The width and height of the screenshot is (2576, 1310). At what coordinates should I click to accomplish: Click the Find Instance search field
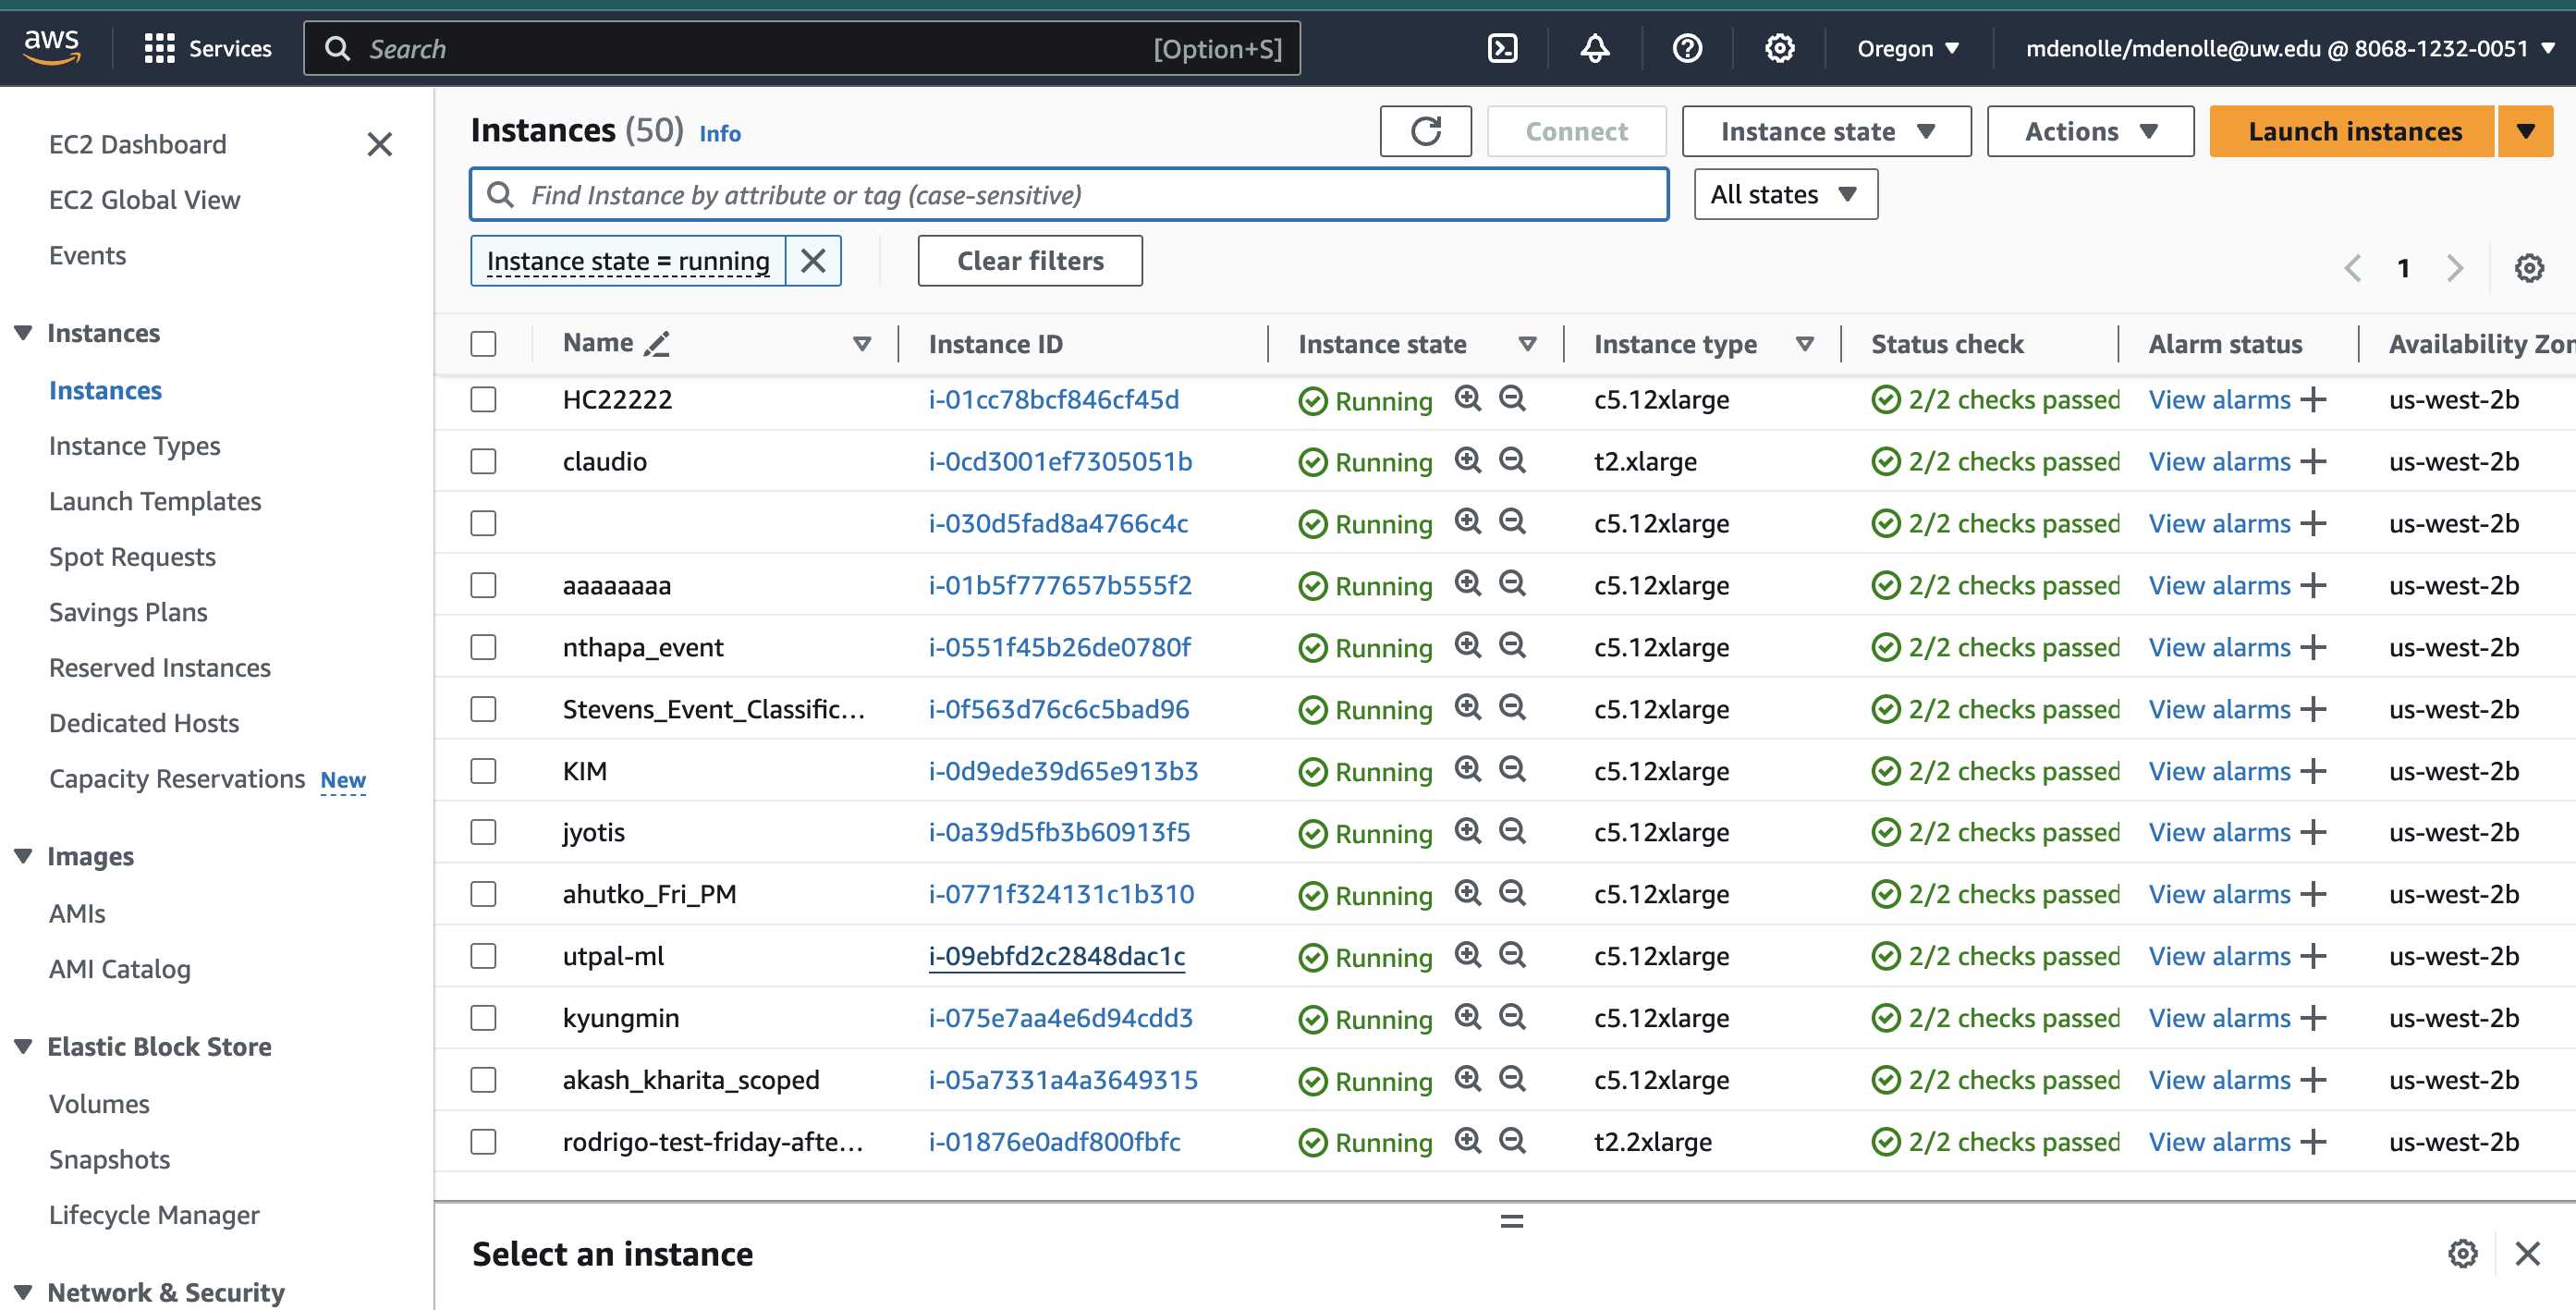pos(1070,195)
